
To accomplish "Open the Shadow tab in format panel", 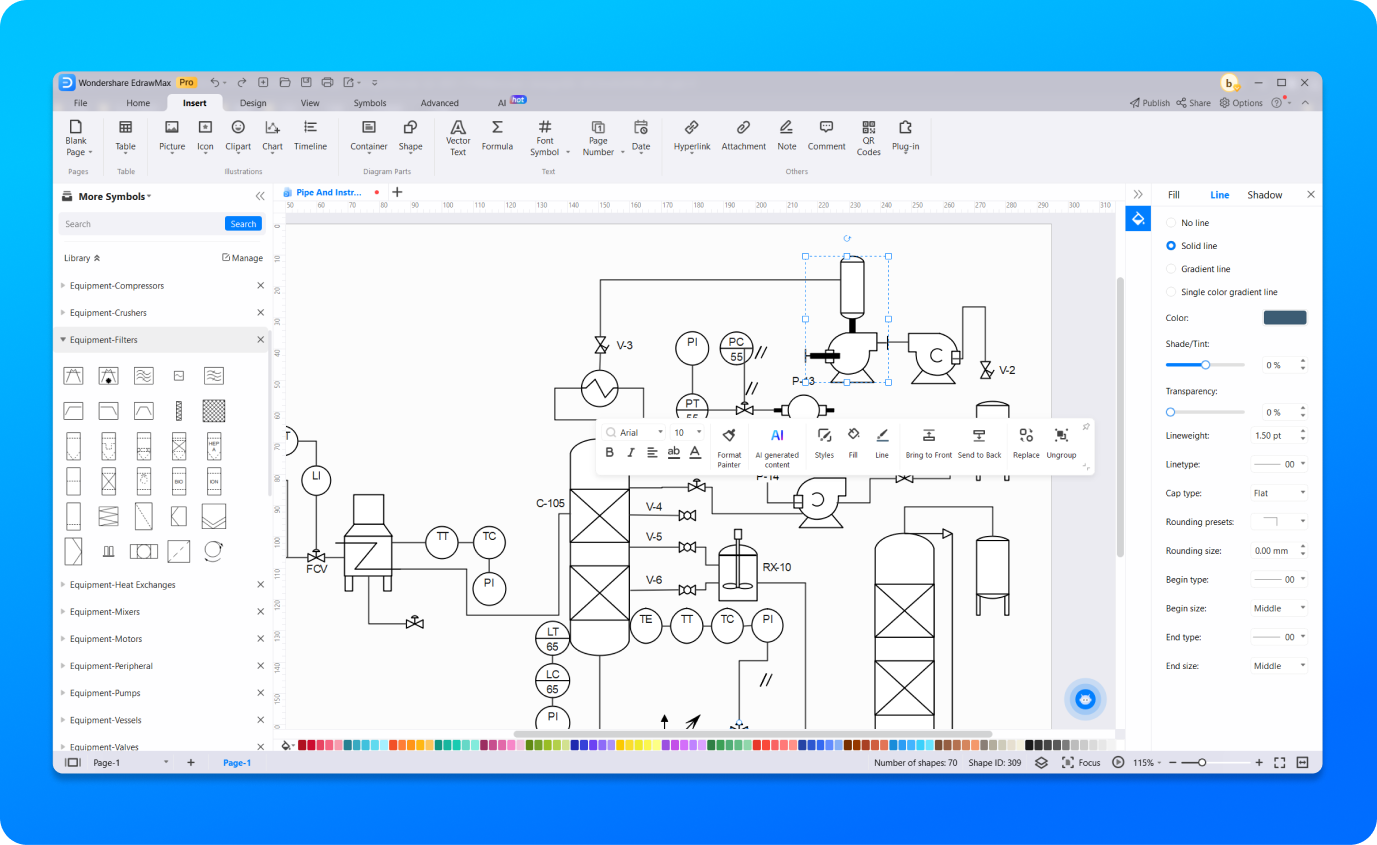I will pyautogui.click(x=1264, y=195).
